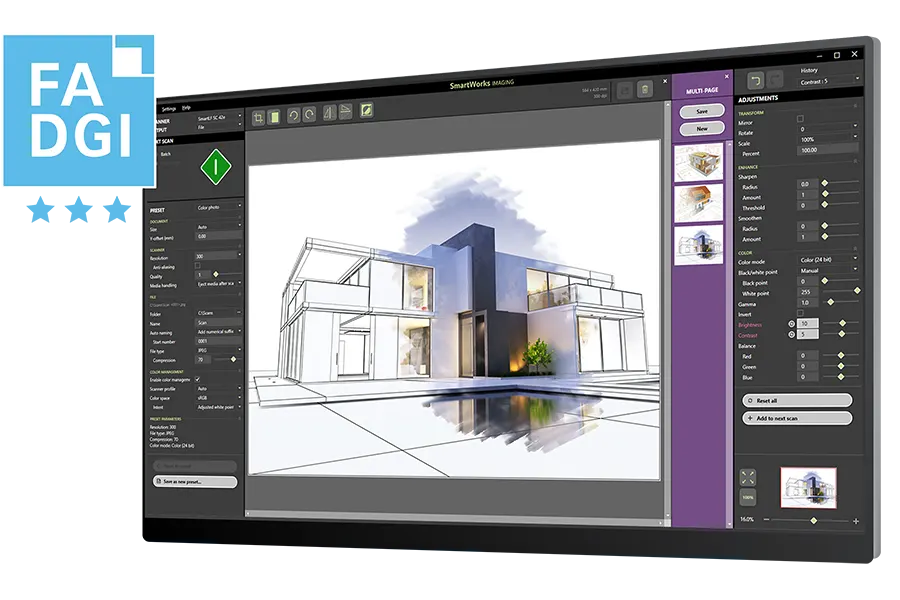Uncheck Enable color management
Screen dimensions: 900x600
(197, 379)
